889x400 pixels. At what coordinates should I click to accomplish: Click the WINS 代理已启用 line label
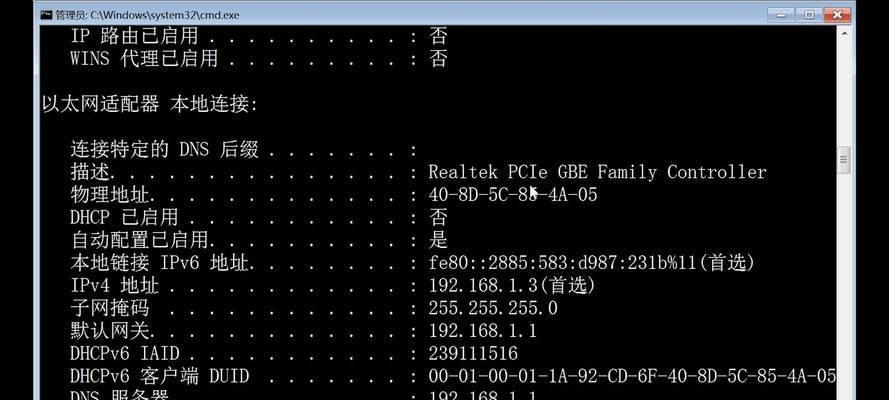pos(143,58)
